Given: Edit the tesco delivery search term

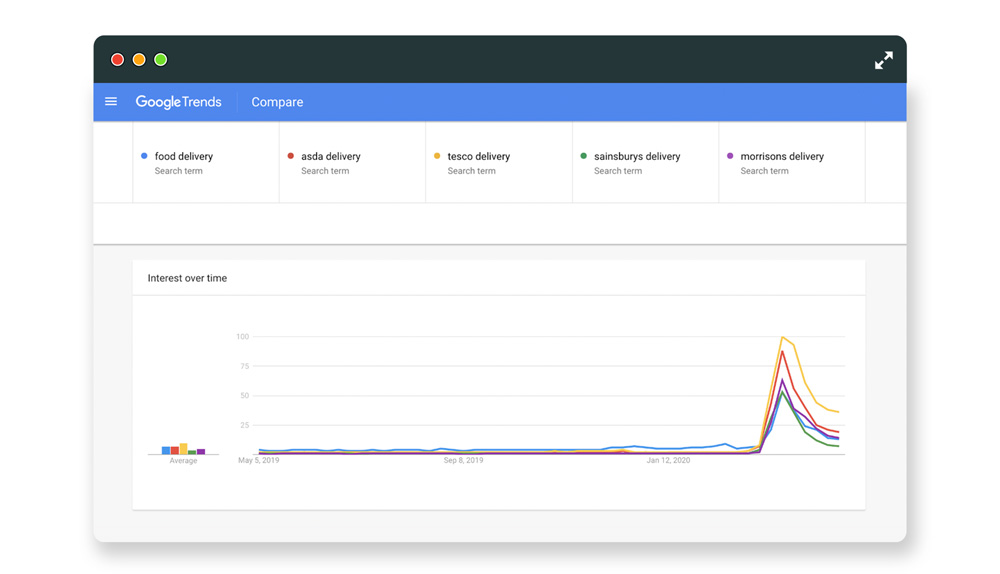Looking at the screenshot, I should coord(478,157).
